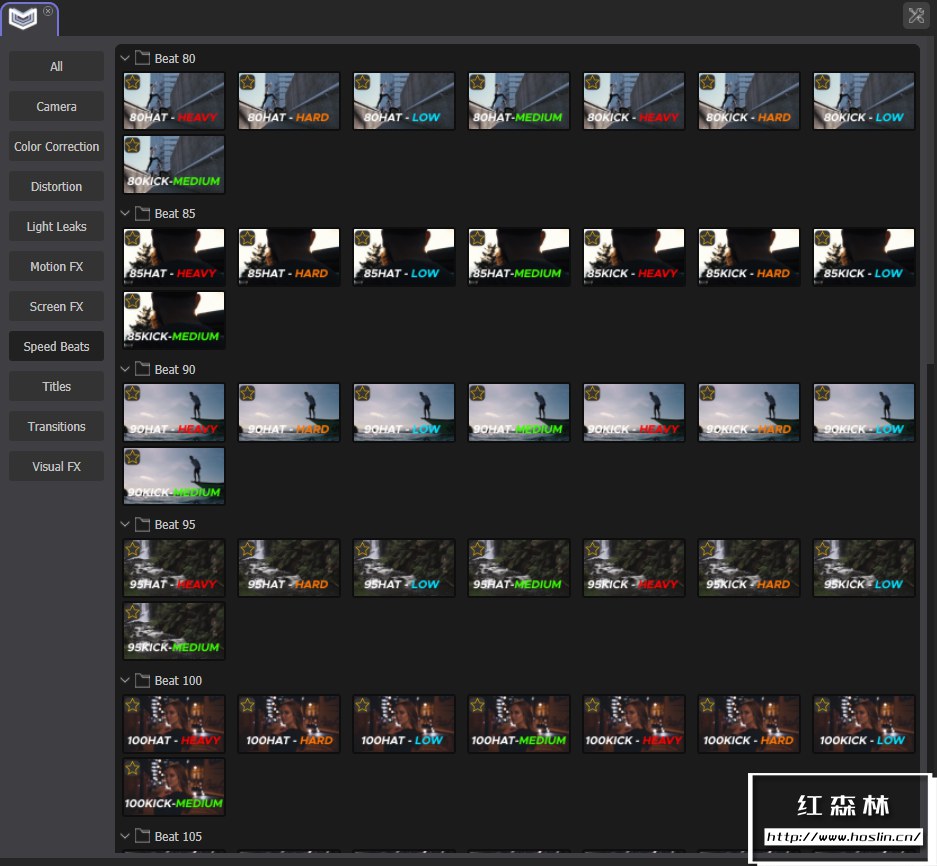Click the Beat 105 folder icon

142,836
